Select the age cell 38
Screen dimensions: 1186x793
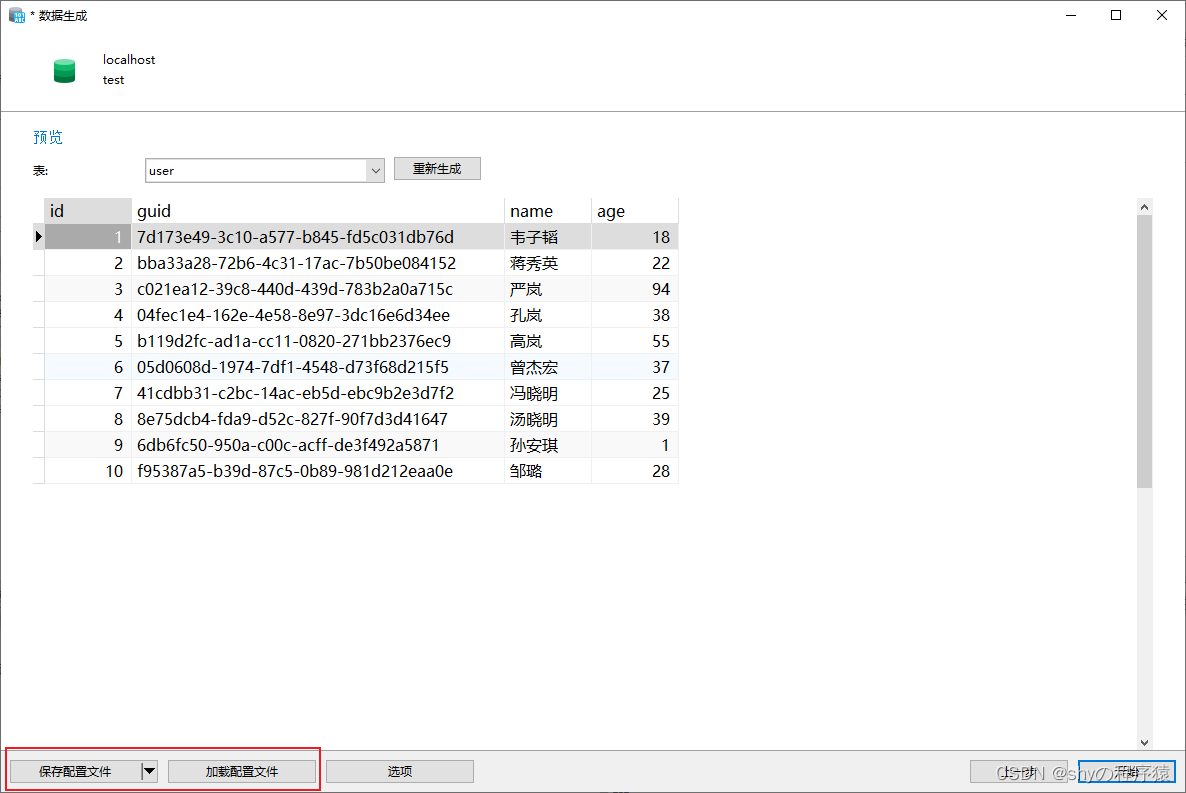coord(635,315)
